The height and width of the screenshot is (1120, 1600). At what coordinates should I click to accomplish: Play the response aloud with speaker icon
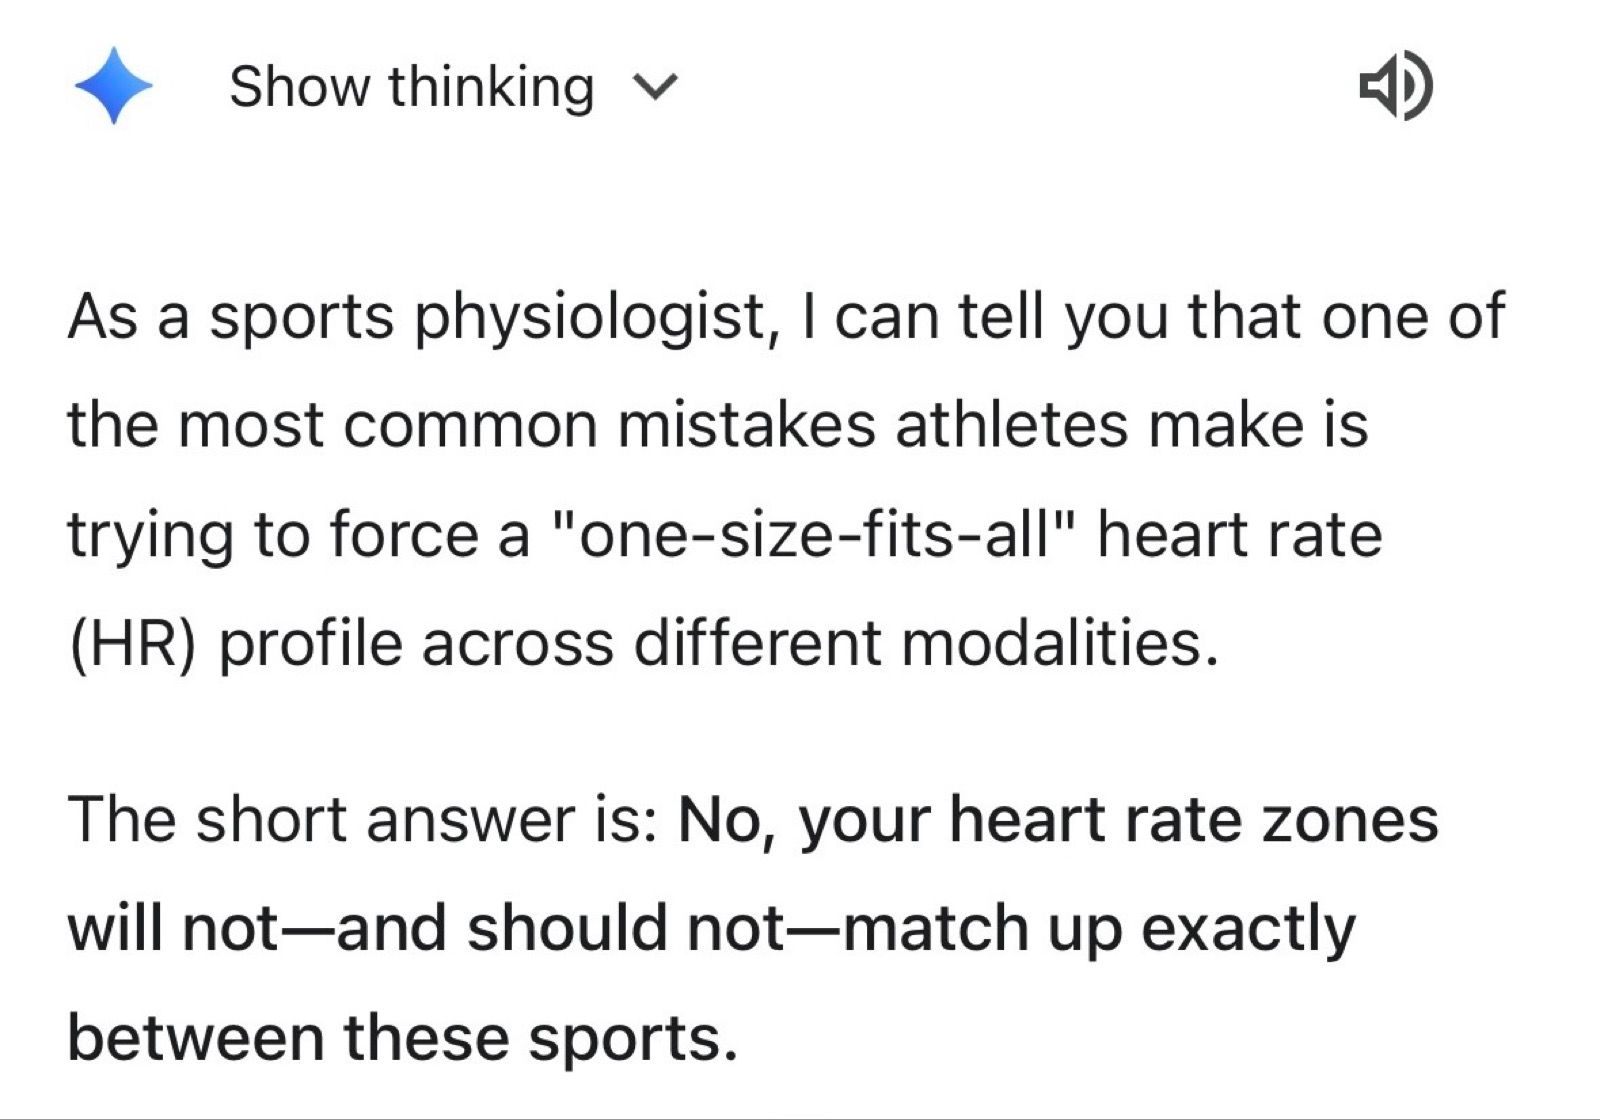pyautogui.click(x=1396, y=88)
